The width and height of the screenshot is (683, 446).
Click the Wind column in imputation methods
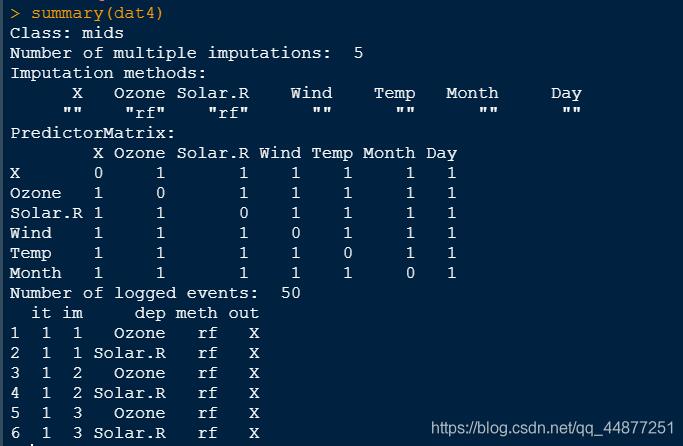pos(311,93)
